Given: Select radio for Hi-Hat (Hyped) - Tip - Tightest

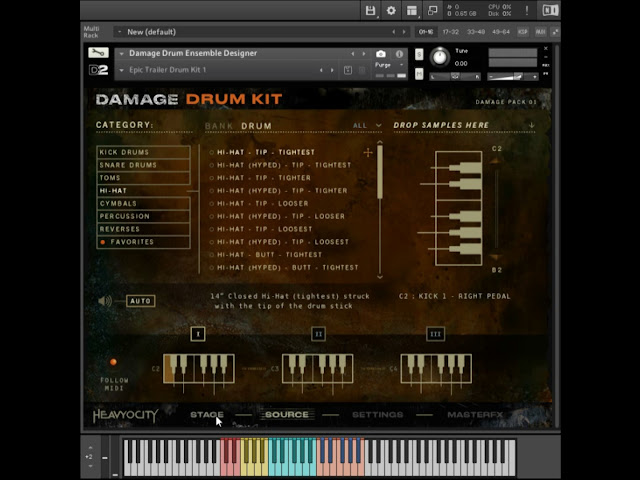Looking at the screenshot, I should click(211, 165).
